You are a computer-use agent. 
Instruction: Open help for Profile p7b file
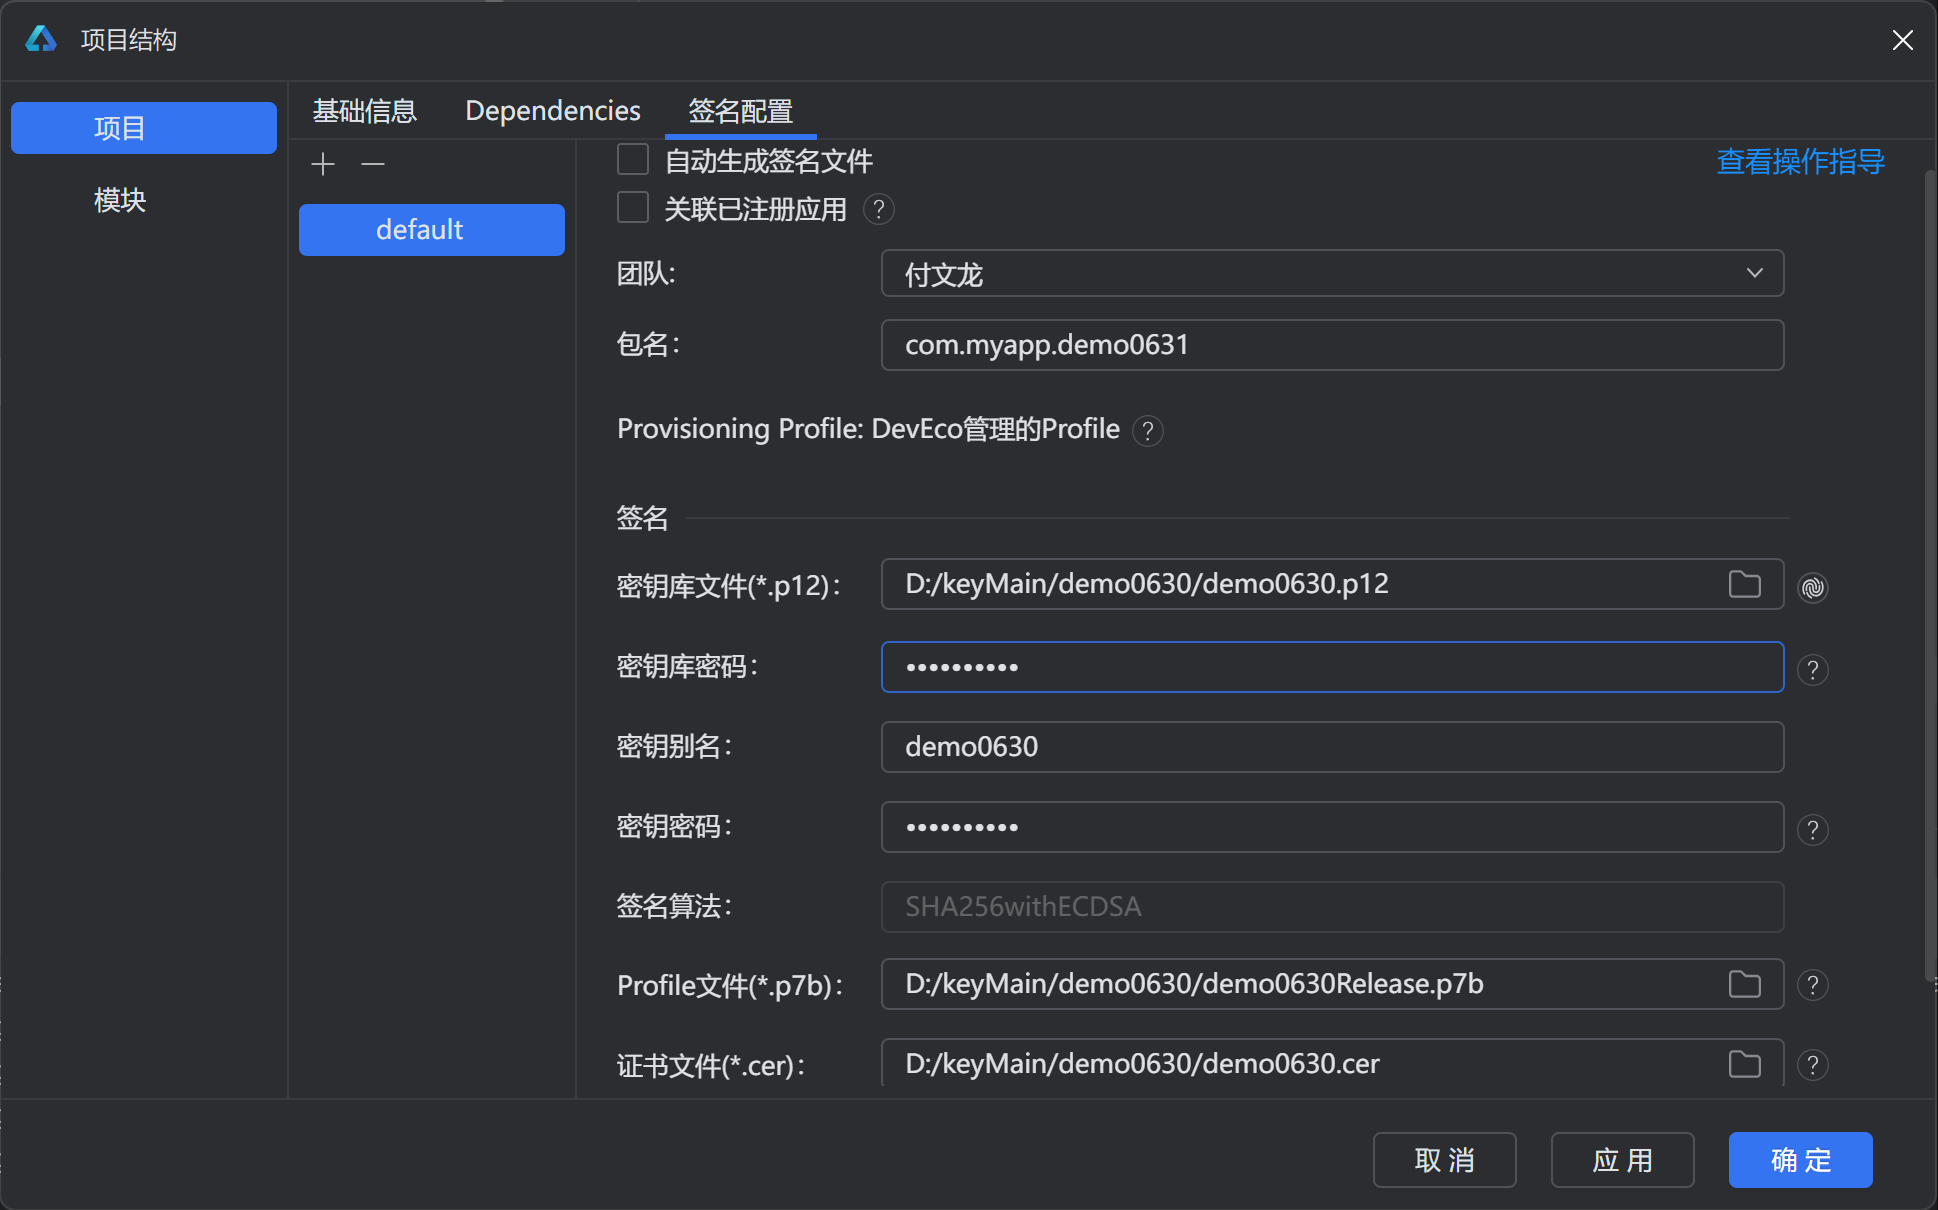1813,985
